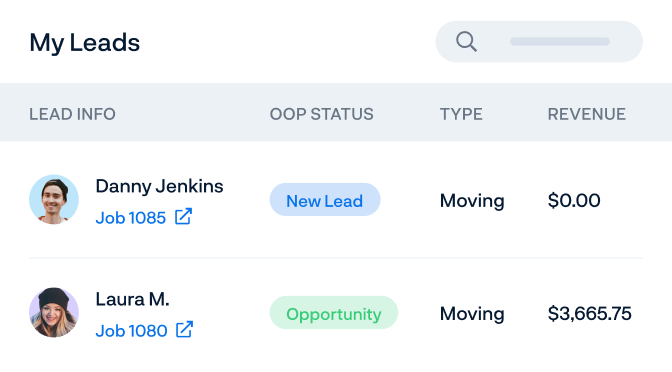This screenshot has height=372, width=672.
Task: Select the Laura M. name text
Action: (132, 299)
